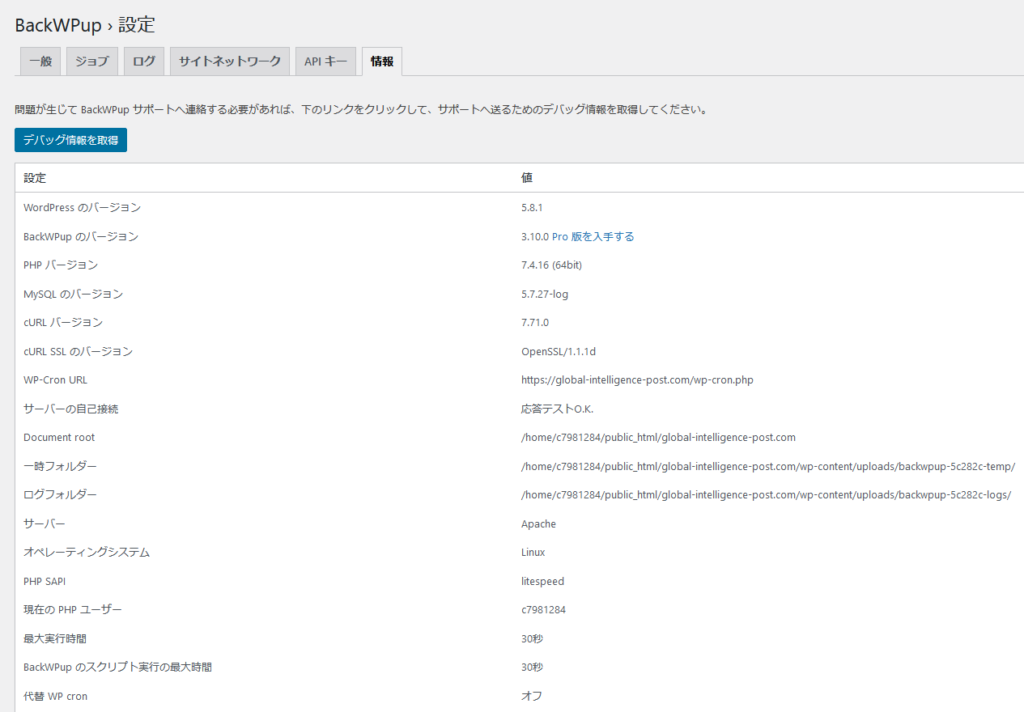Click the BackWPup › 設定 page heading

(x=85, y=25)
